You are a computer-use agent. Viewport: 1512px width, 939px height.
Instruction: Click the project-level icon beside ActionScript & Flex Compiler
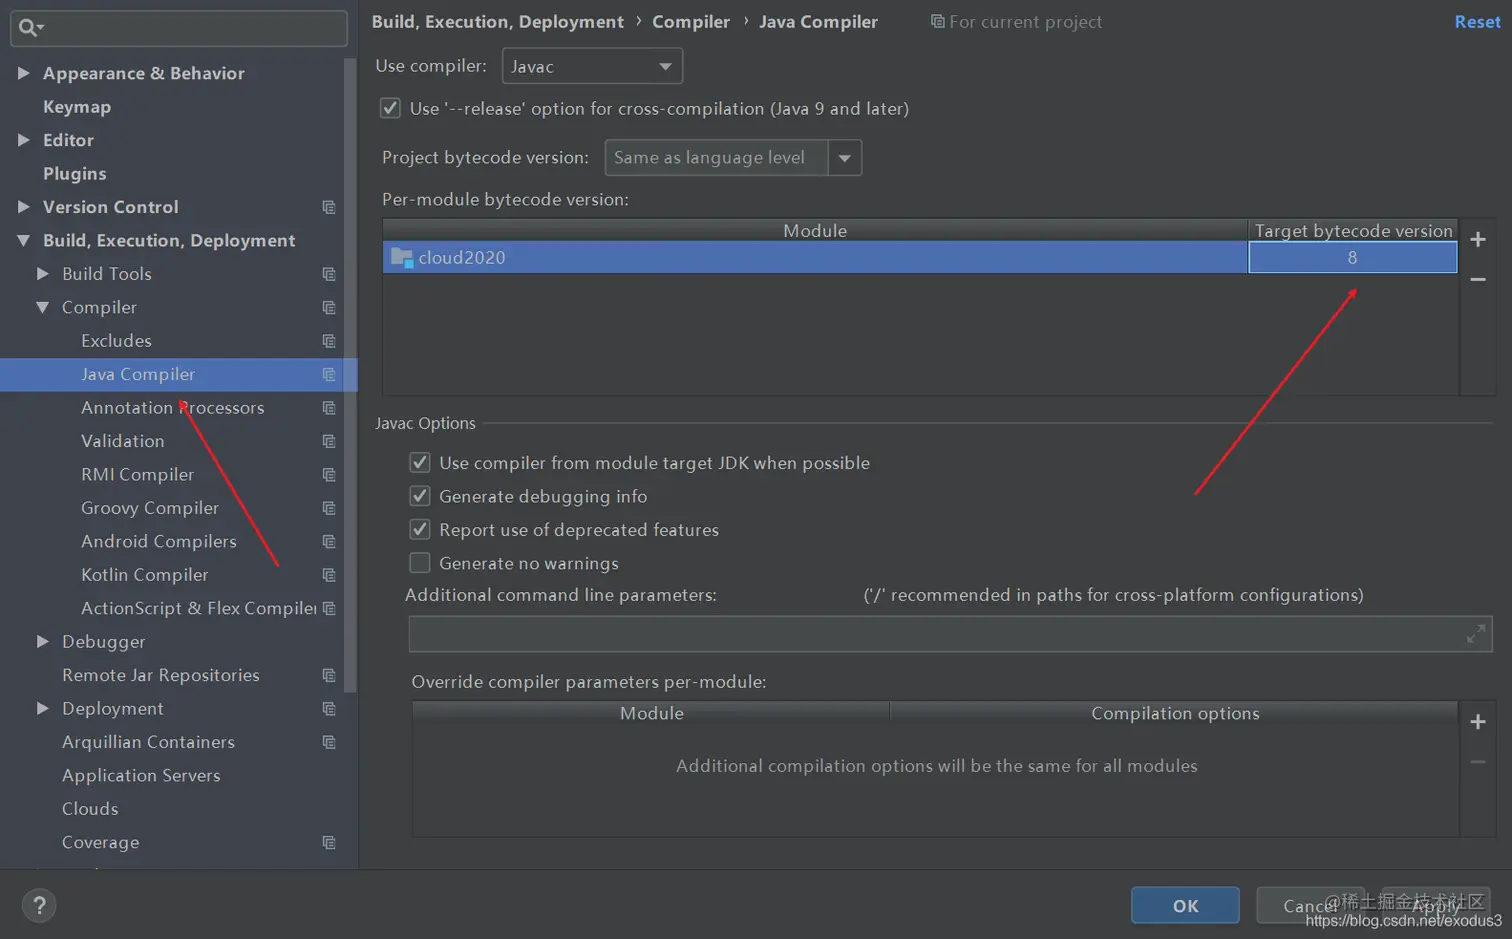coord(328,608)
